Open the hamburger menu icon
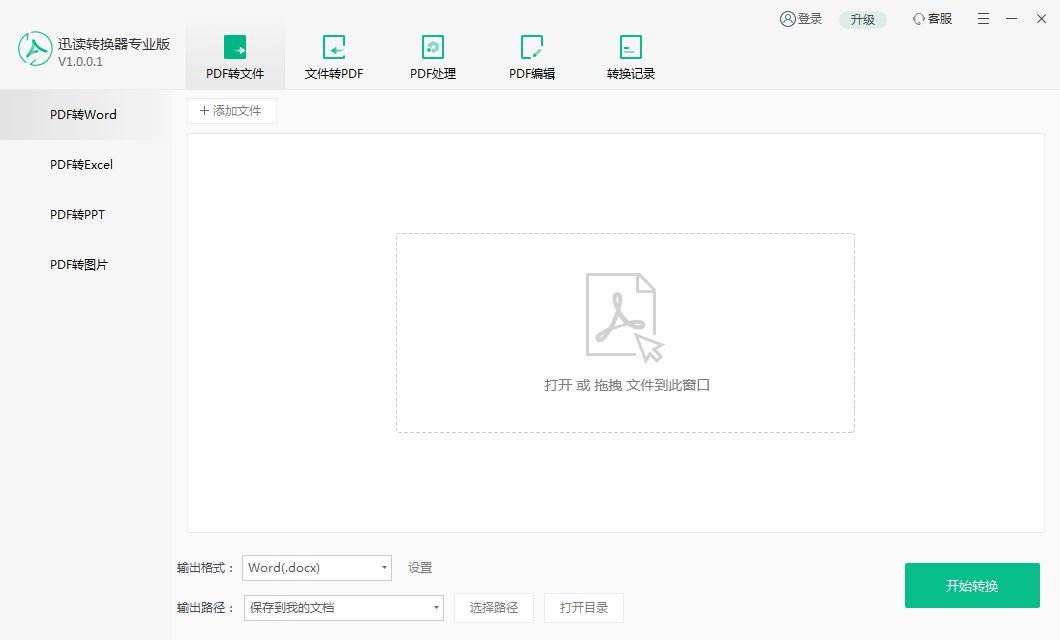 click(x=983, y=18)
